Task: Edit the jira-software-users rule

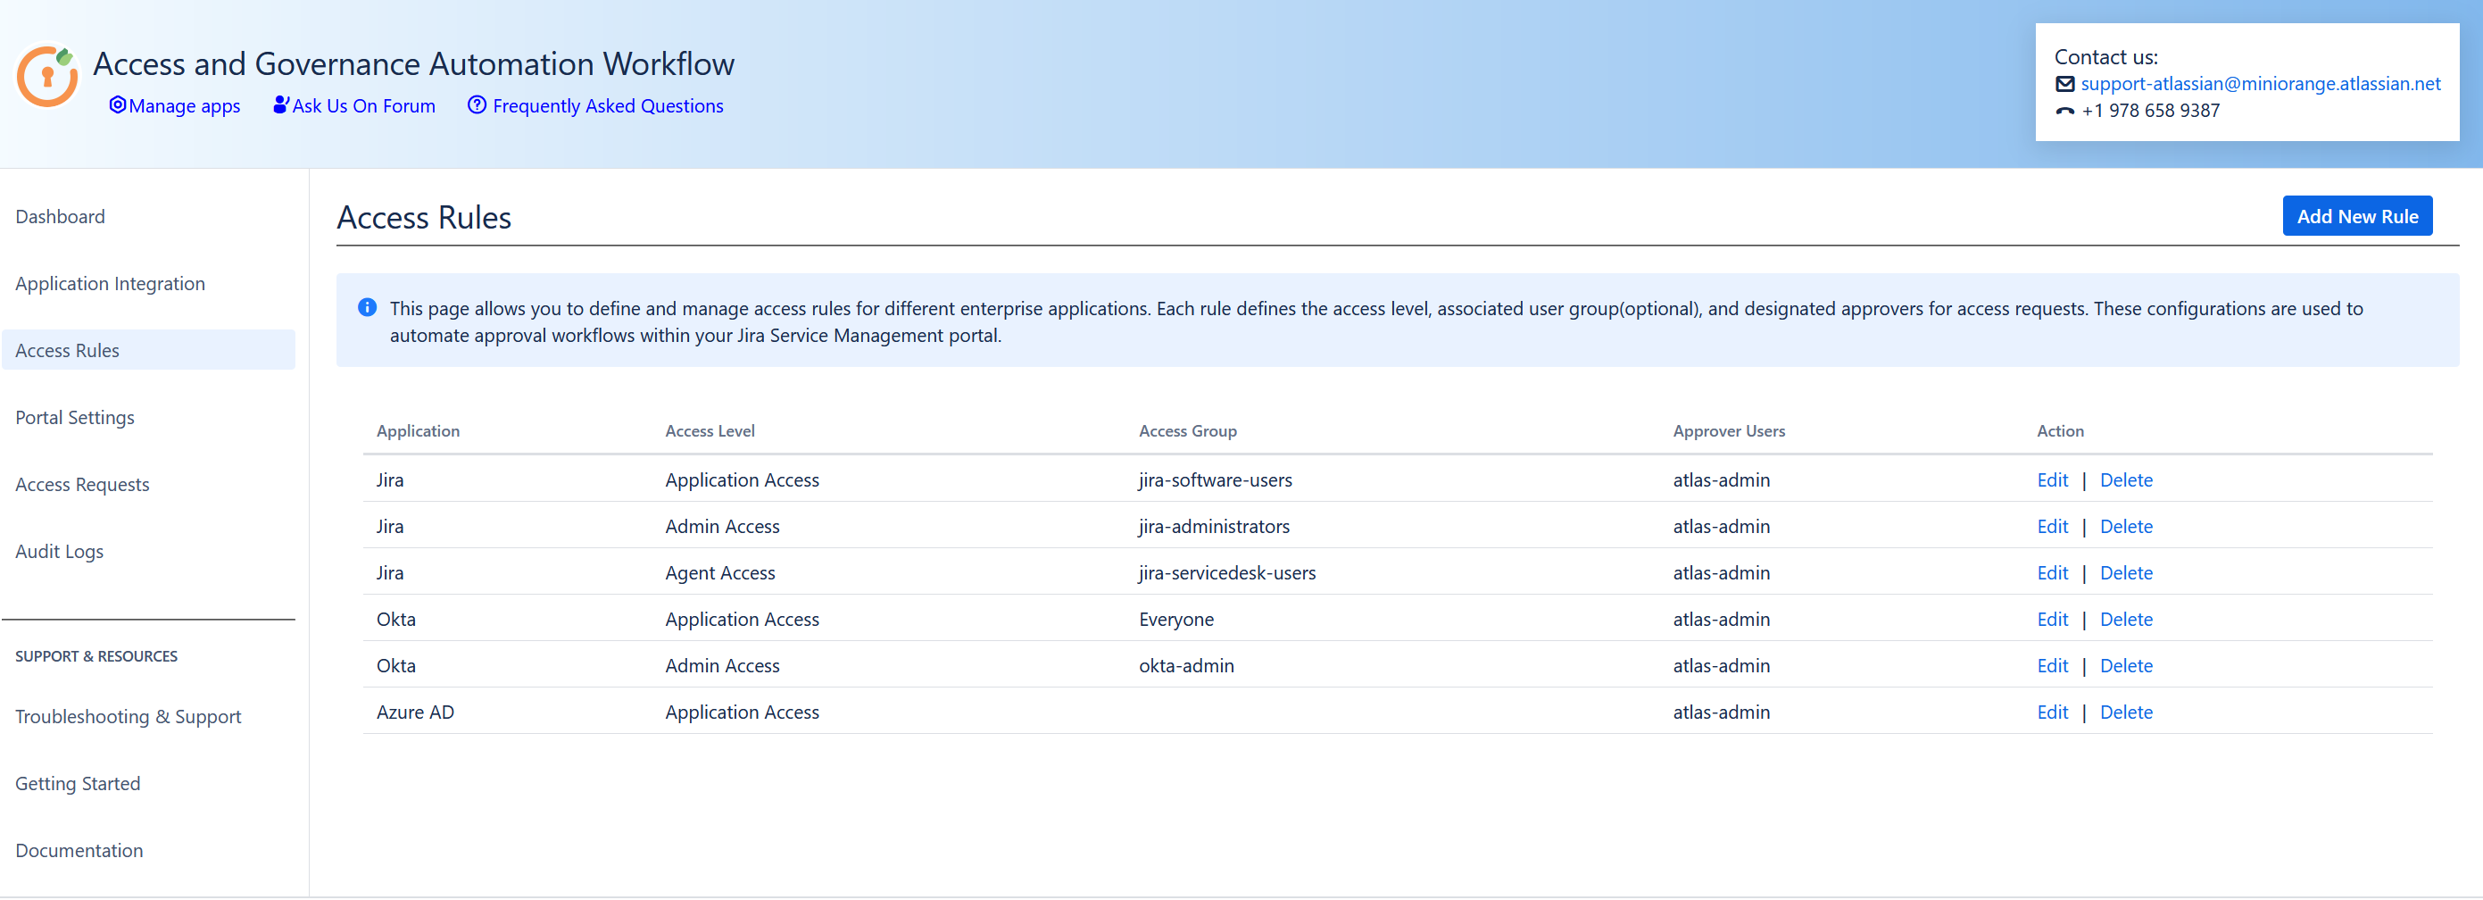Action: [x=2052, y=480]
